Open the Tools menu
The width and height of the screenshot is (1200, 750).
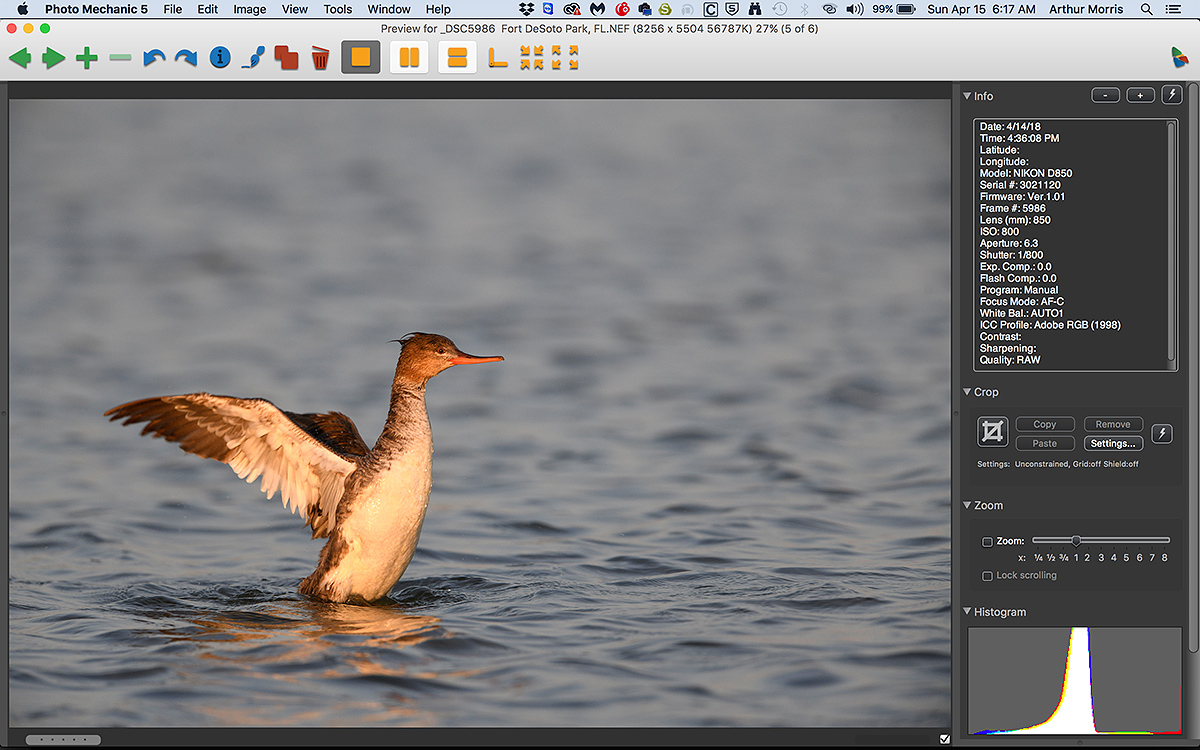pyautogui.click(x=338, y=9)
